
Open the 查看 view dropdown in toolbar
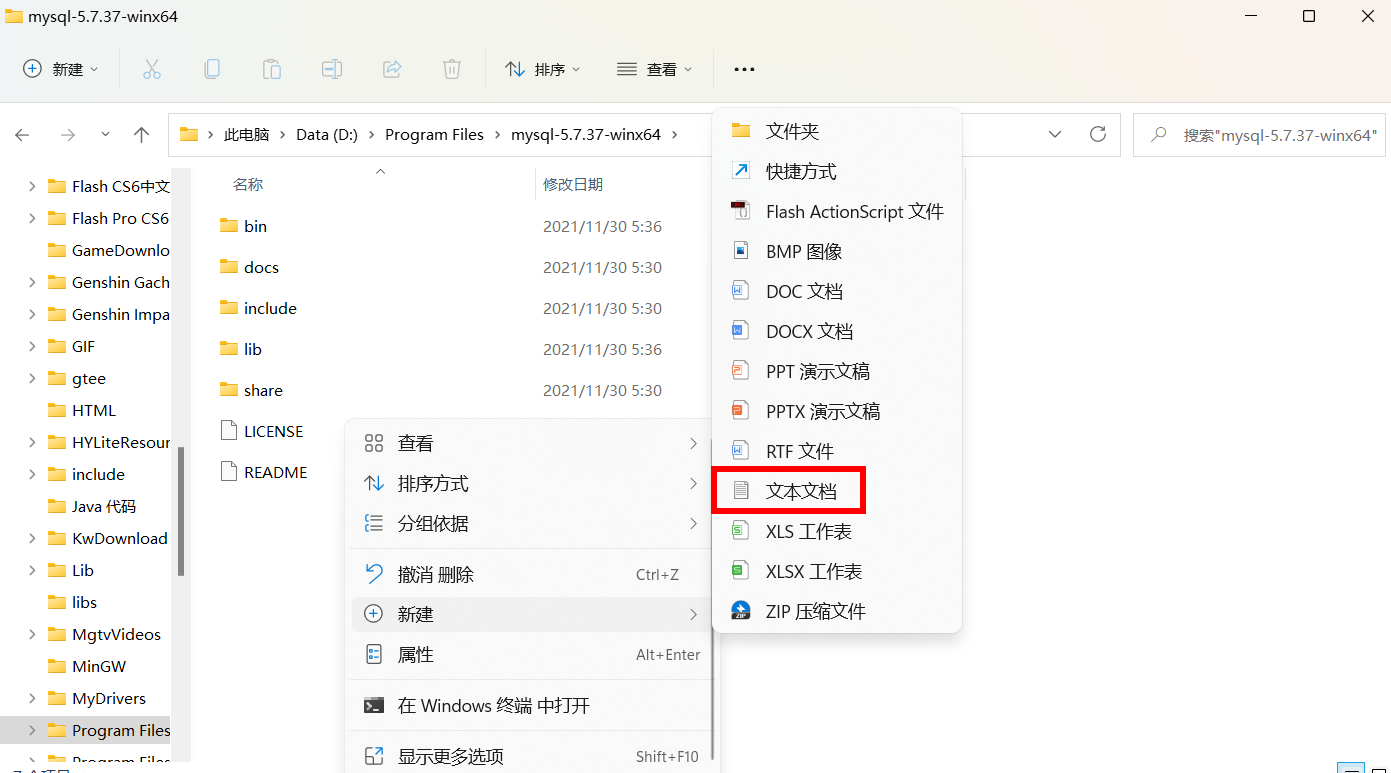(x=655, y=69)
